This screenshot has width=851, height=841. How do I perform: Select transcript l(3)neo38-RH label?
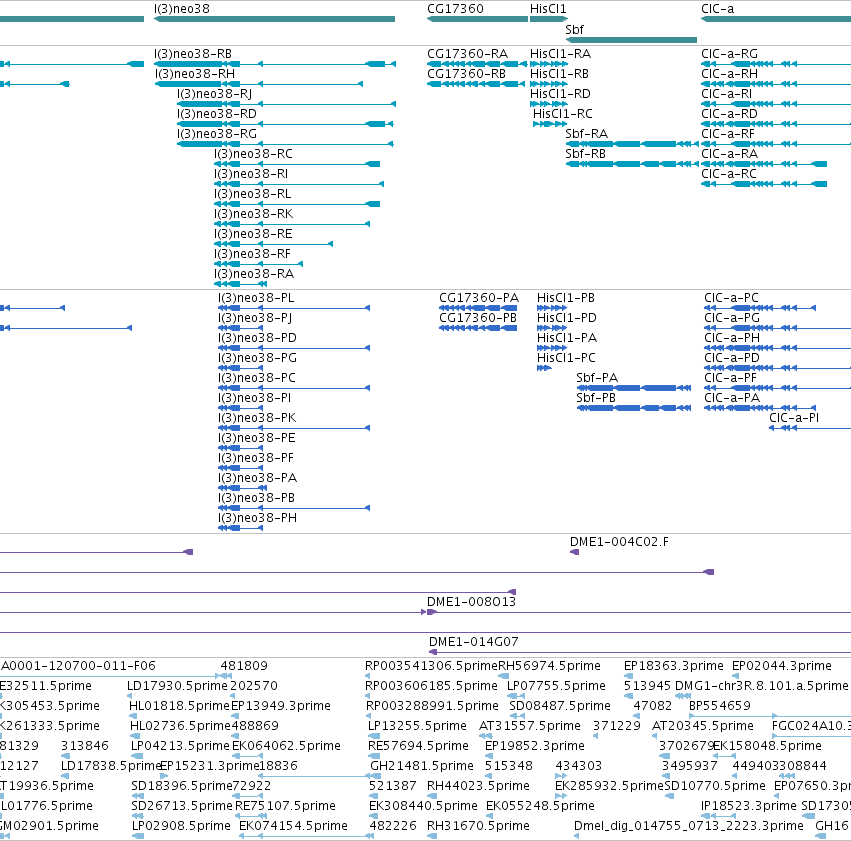[195, 74]
